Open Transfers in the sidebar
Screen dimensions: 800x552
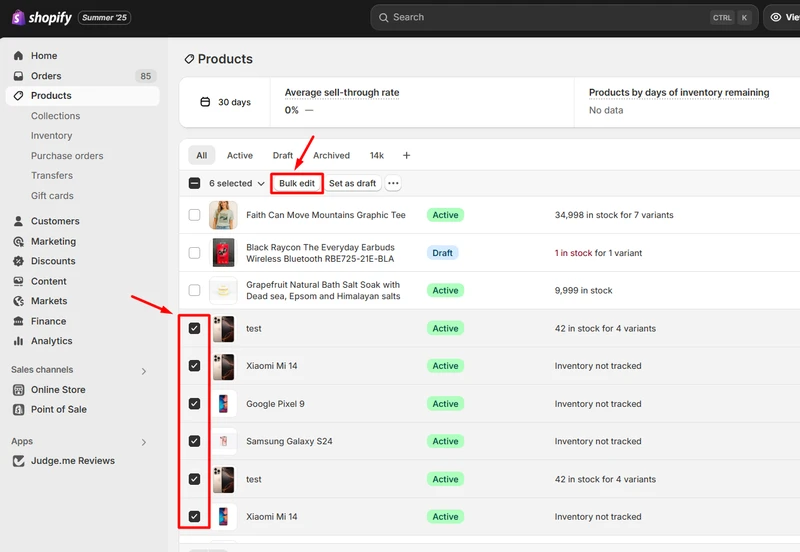(x=52, y=175)
